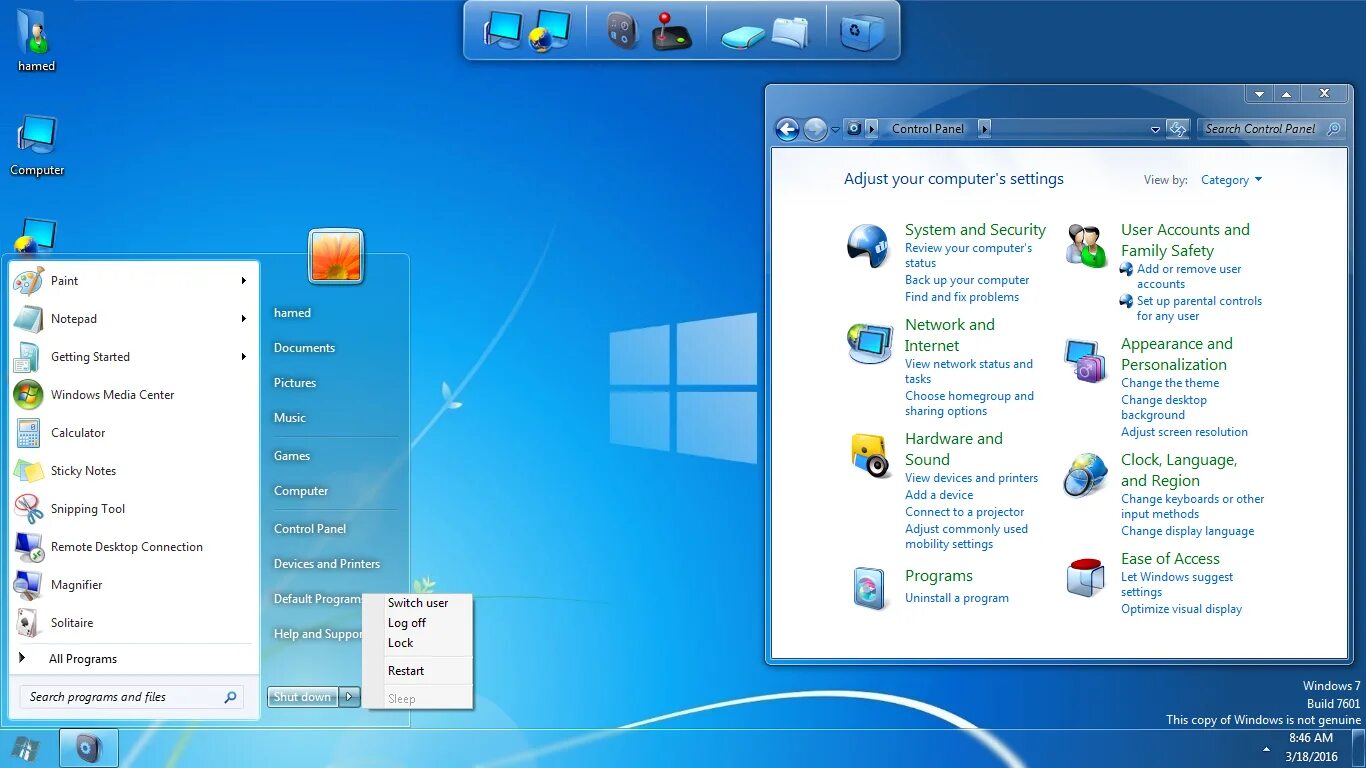The image size is (1366, 768).
Task: Open Devices and Printers in Start menu
Action: (327, 564)
